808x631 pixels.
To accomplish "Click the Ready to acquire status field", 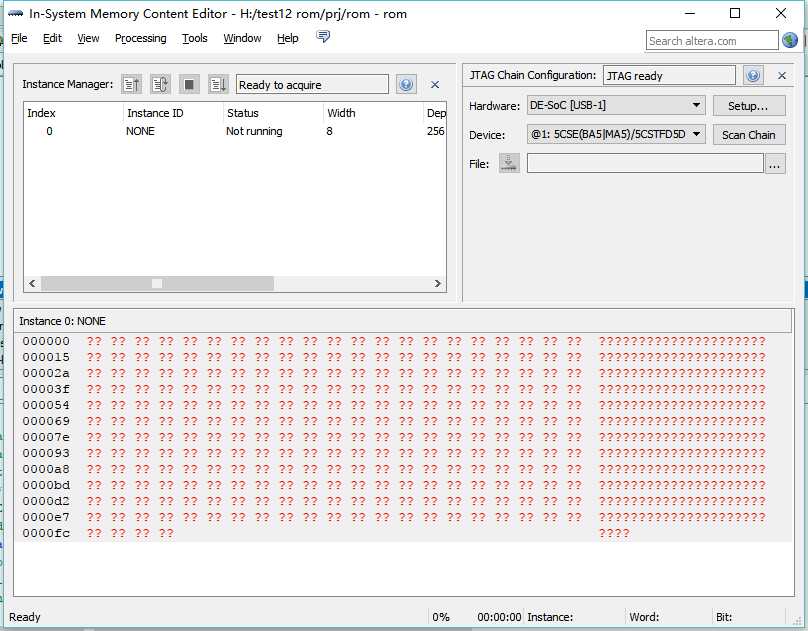I will tap(312, 84).
